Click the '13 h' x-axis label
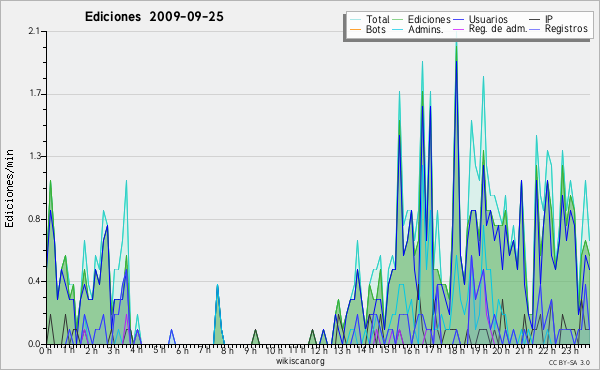 point(342,350)
